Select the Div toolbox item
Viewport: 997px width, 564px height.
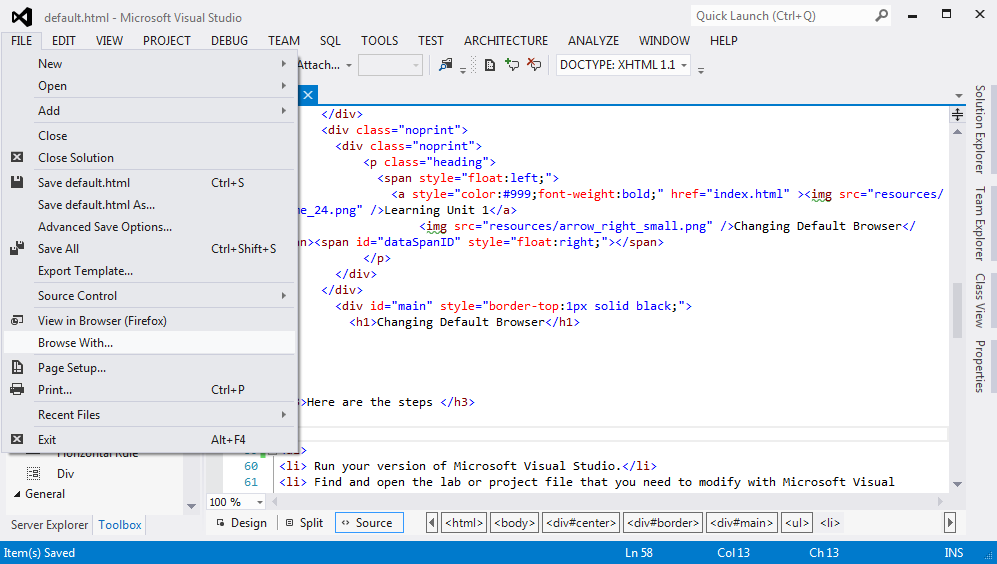click(65, 473)
